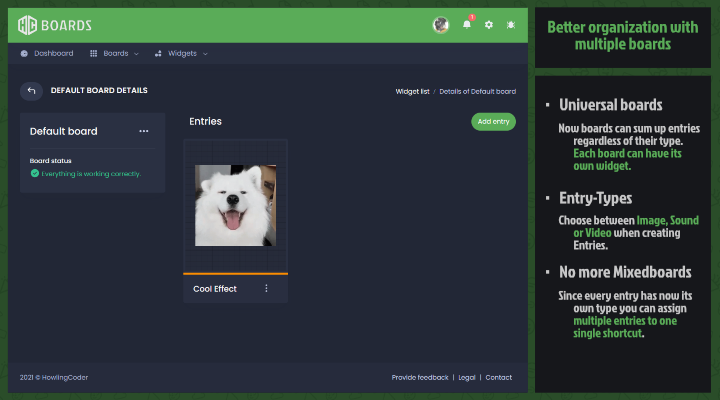Click the Details of Default board breadcrumb
Viewport: 720px width, 400px height.
(477, 91)
